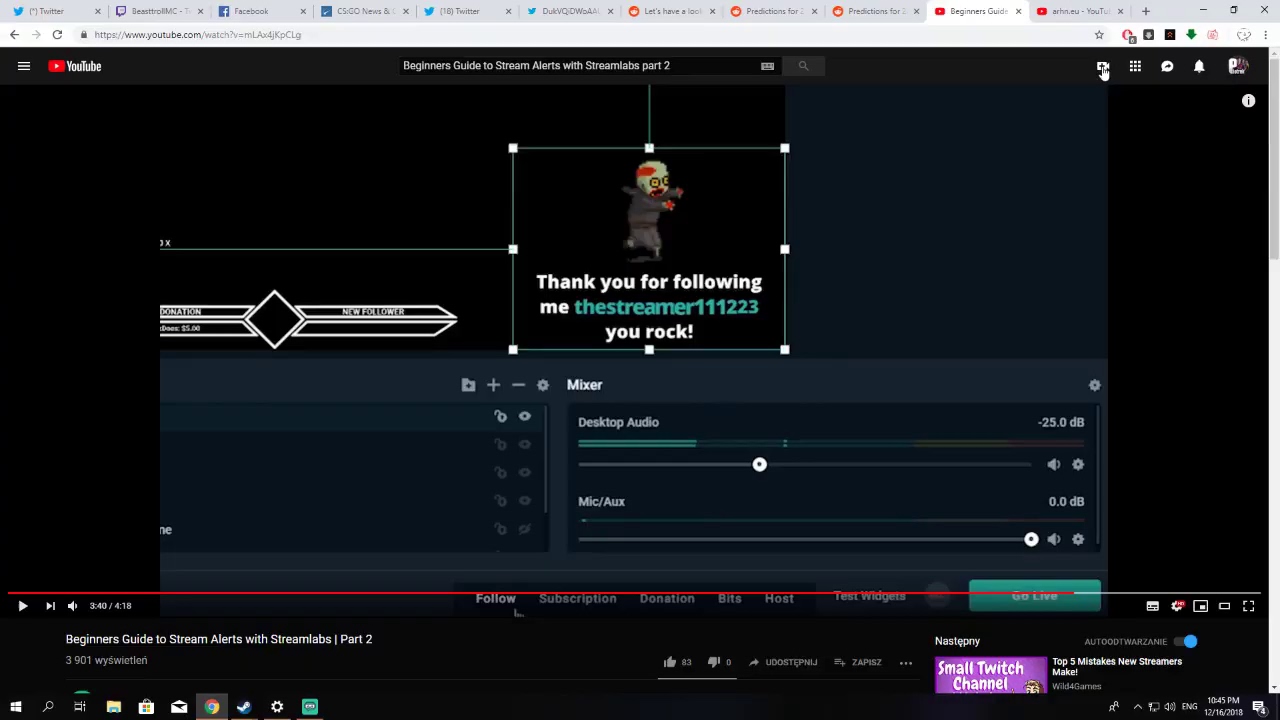Switch to theater mode
1280x720 pixels.
(1224, 606)
